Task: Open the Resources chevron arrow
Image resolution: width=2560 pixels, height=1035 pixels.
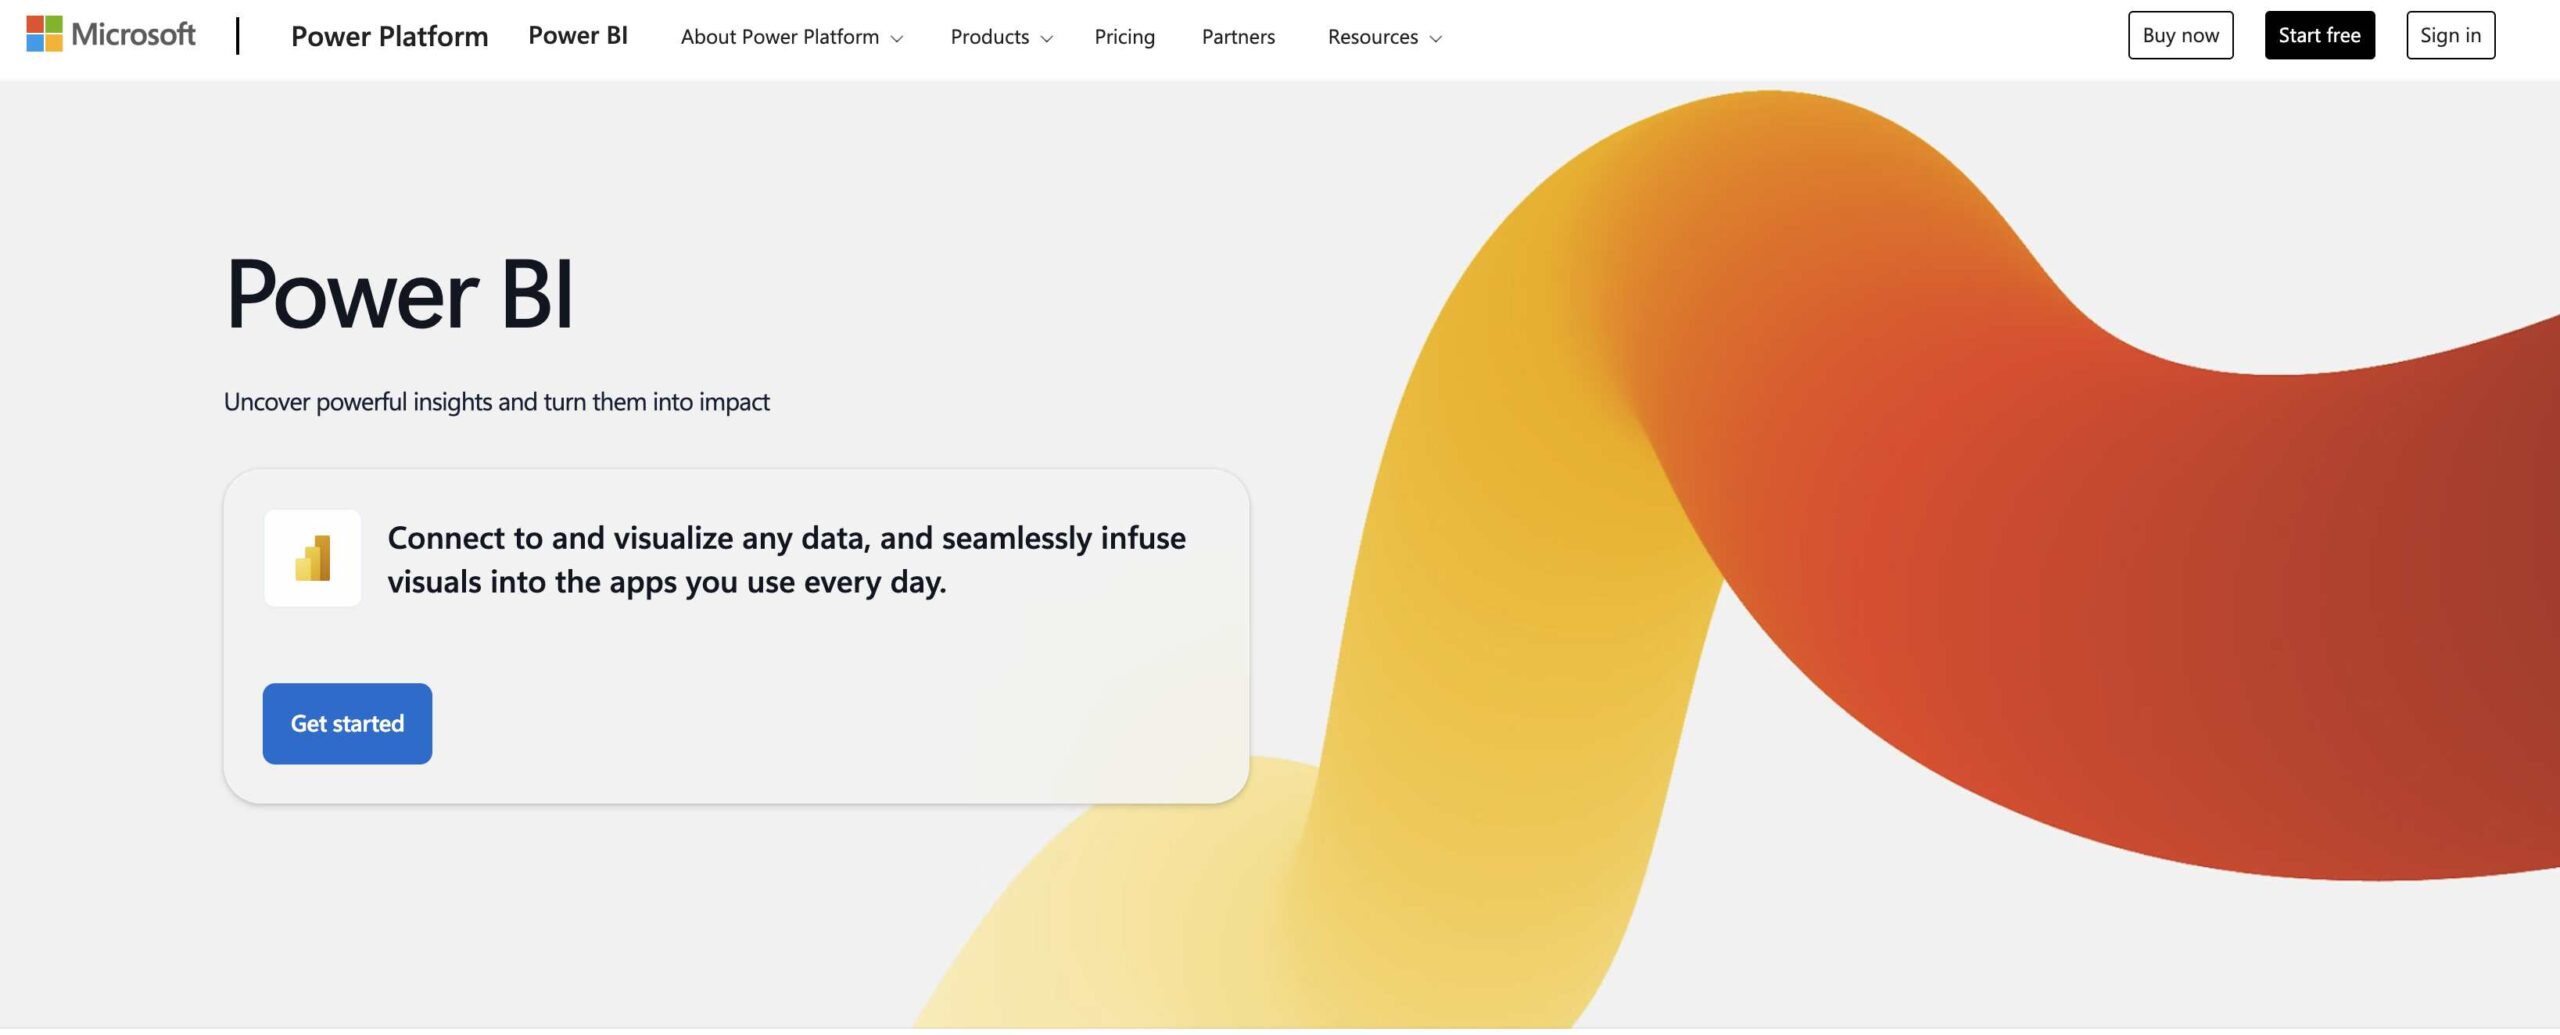Action: pos(1437,39)
